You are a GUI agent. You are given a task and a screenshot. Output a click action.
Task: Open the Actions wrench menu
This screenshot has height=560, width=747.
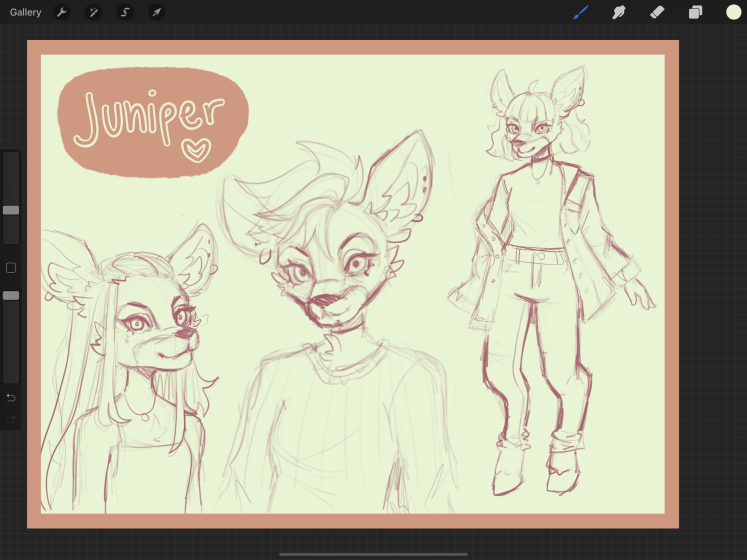61,12
